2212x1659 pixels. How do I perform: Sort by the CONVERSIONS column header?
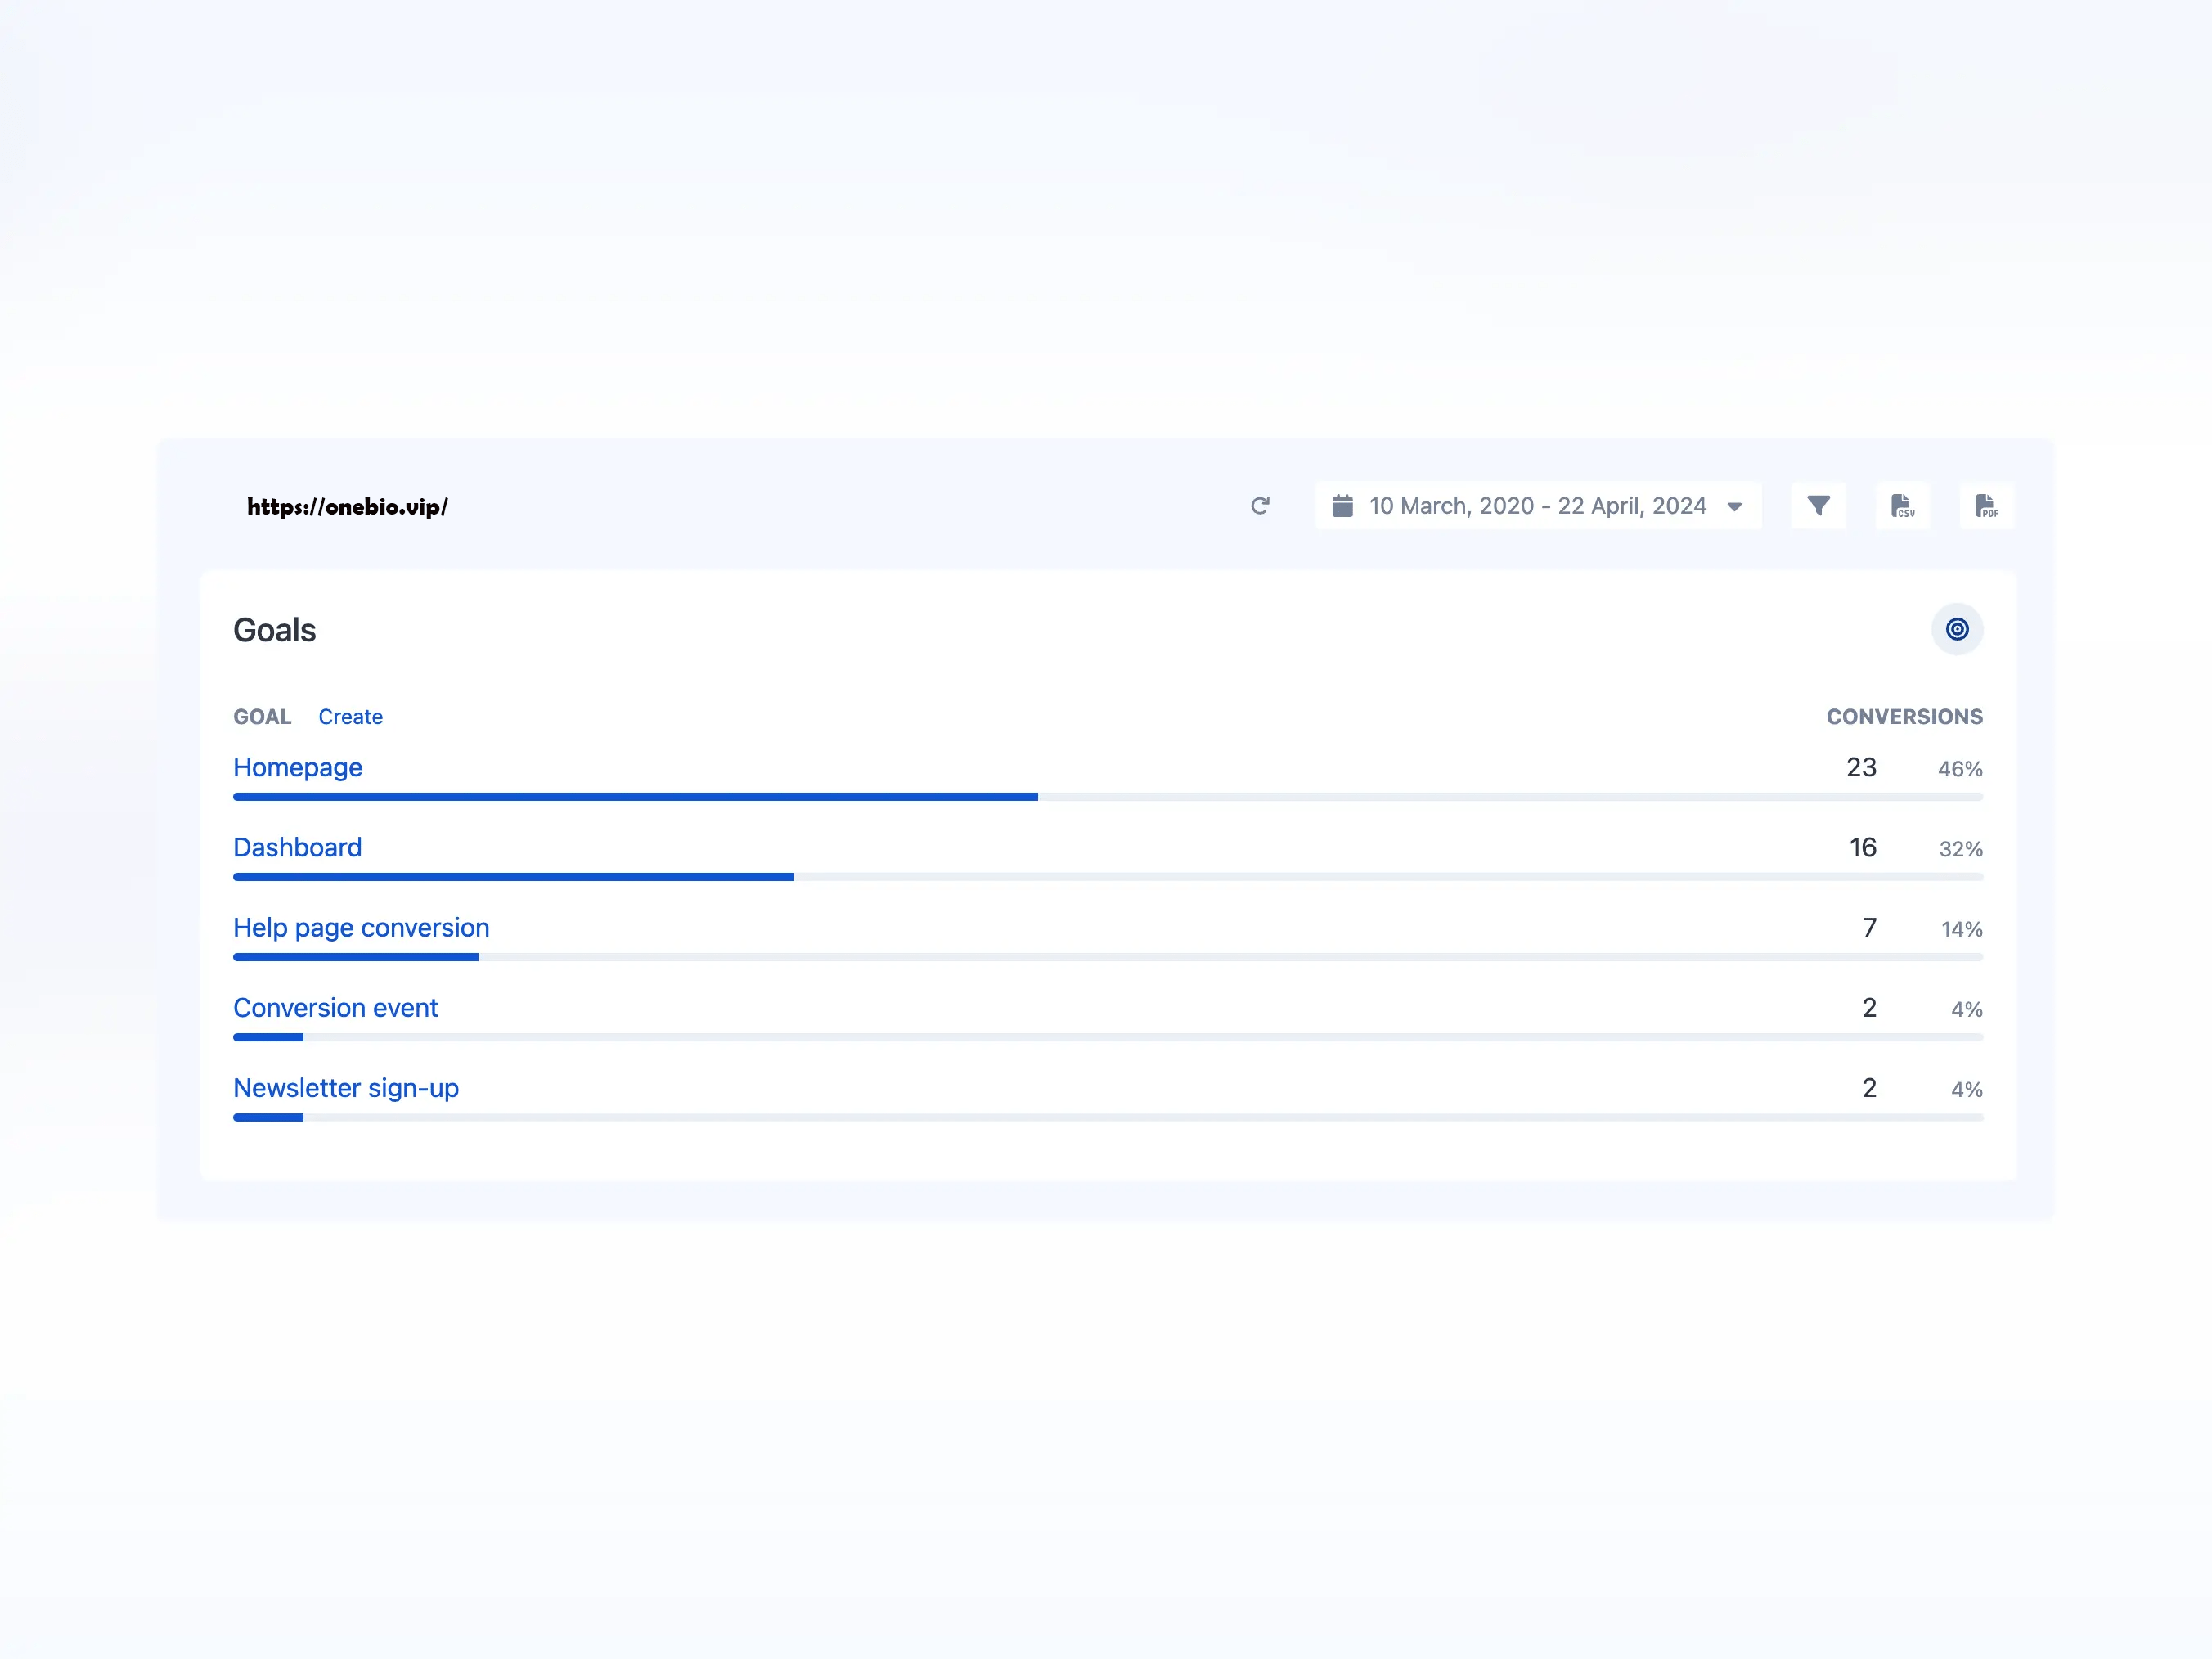tap(1904, 716)
